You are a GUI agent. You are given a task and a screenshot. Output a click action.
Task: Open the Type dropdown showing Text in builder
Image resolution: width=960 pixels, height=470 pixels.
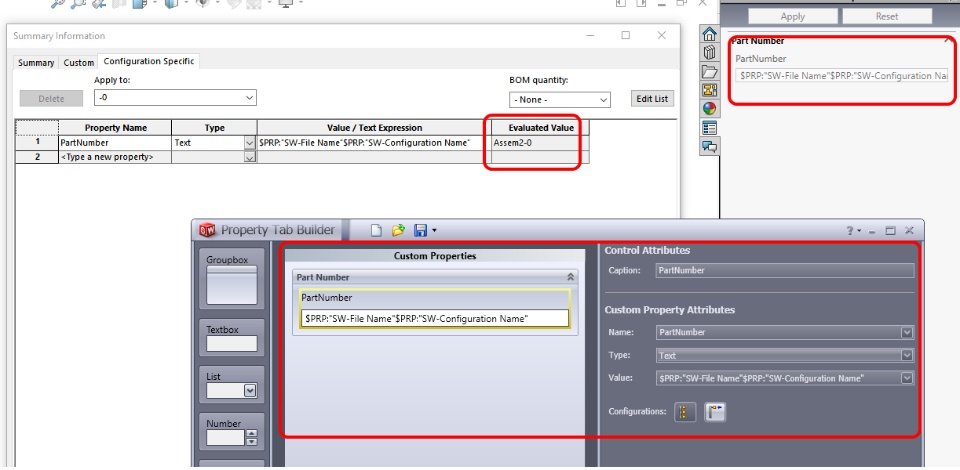[907, 356]
